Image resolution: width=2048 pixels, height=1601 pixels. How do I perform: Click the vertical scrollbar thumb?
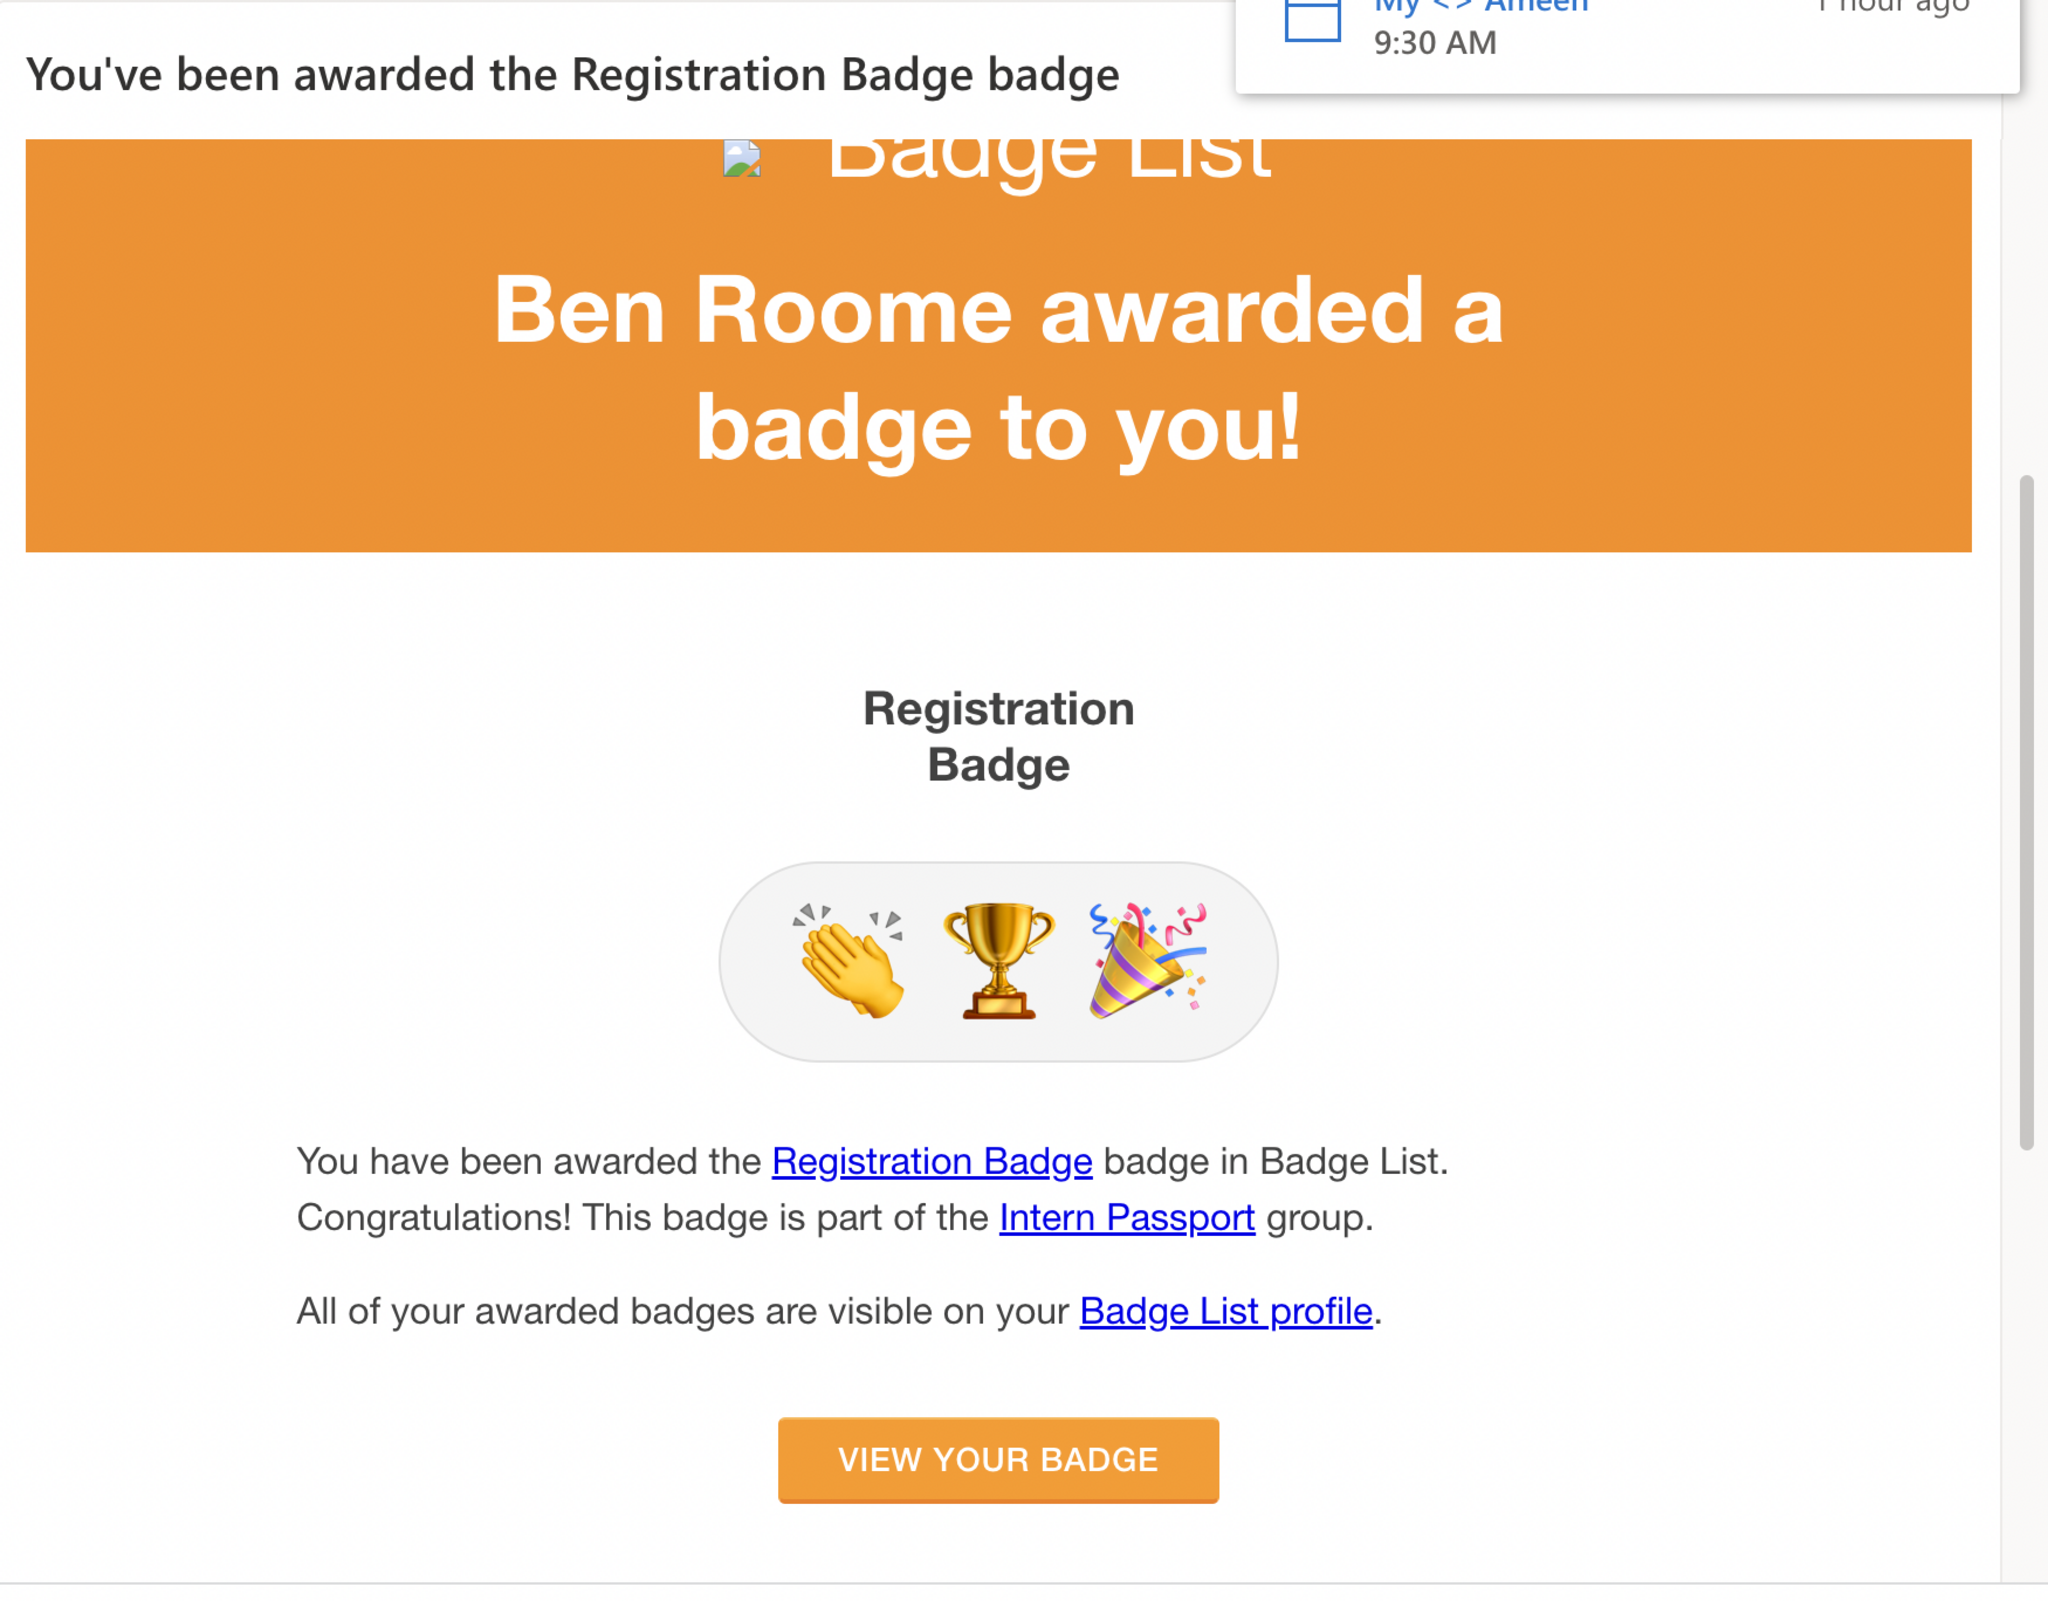(x=2026, y=812)
